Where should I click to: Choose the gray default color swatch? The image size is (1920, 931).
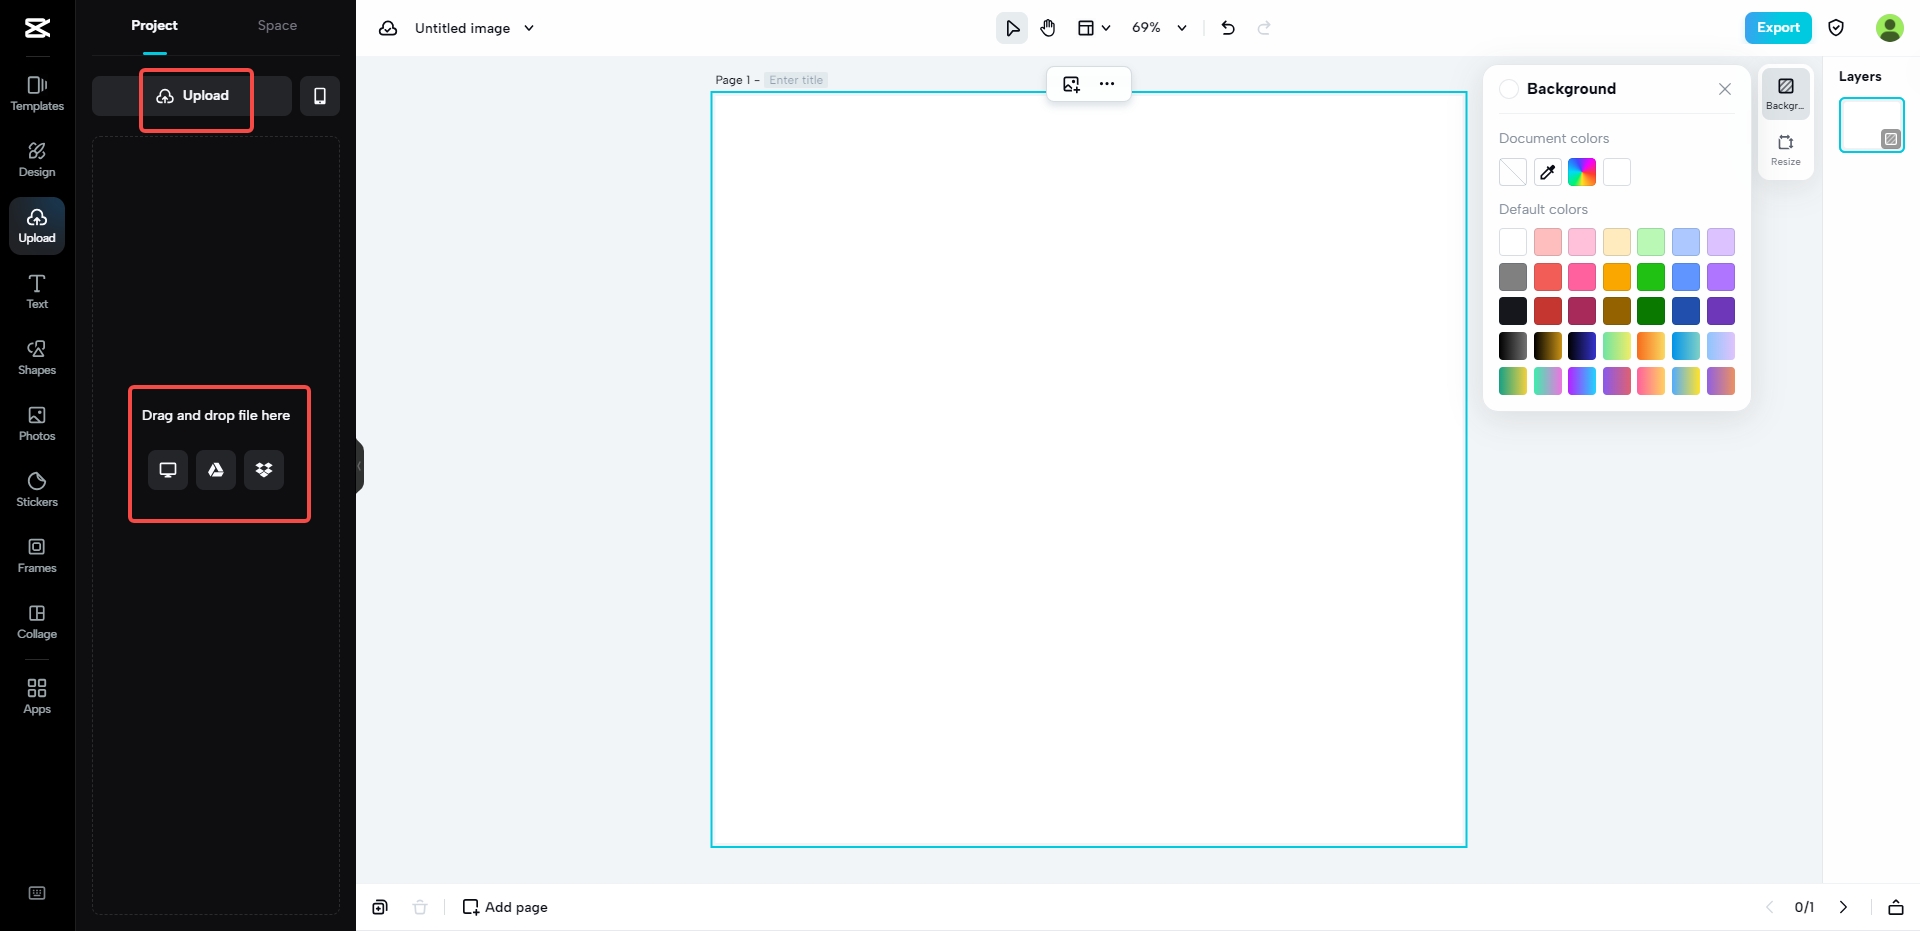(1513, 277)
